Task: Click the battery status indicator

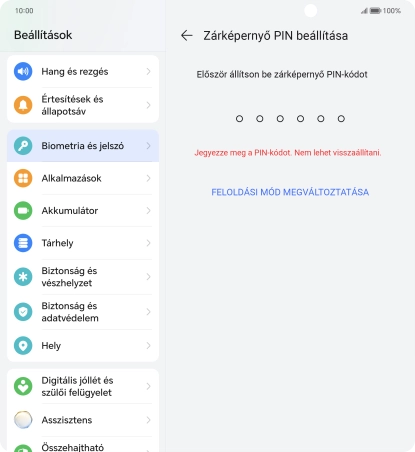Action: (x=375, y=11)
